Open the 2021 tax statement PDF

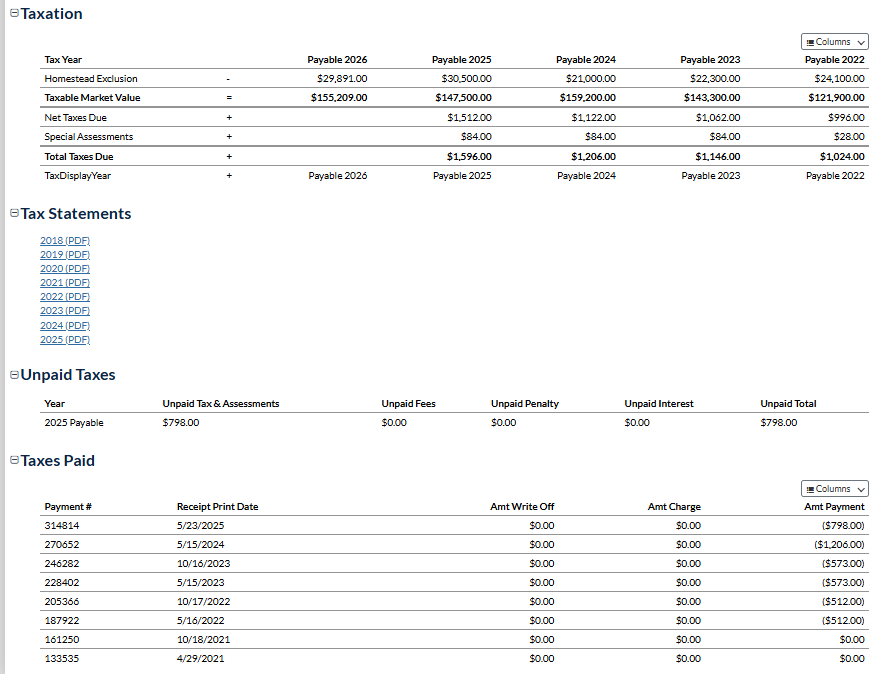(x=65, y=283)
